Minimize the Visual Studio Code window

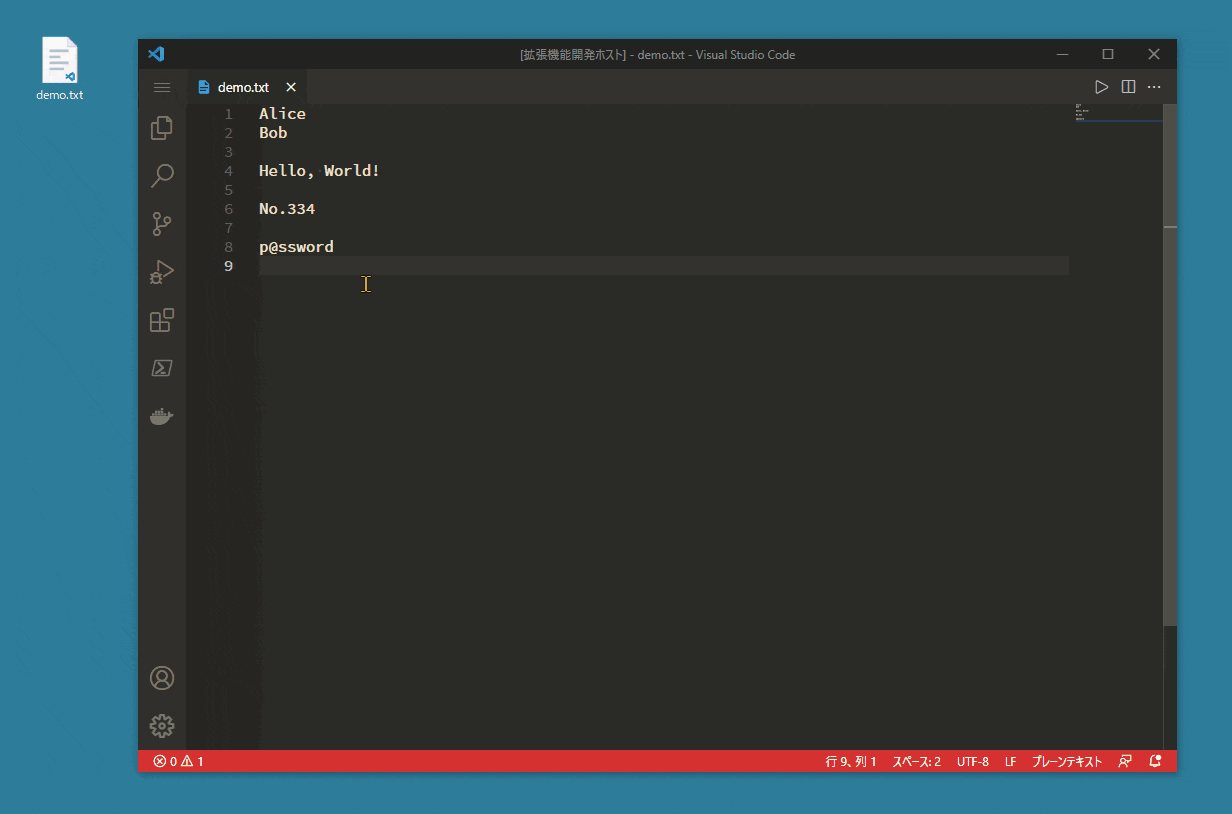coord(1062,54)
